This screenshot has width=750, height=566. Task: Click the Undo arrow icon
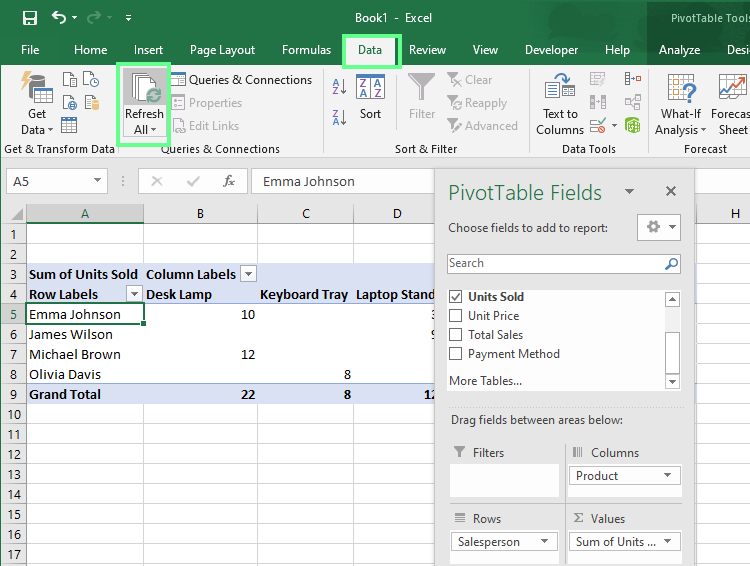[59, 18]
